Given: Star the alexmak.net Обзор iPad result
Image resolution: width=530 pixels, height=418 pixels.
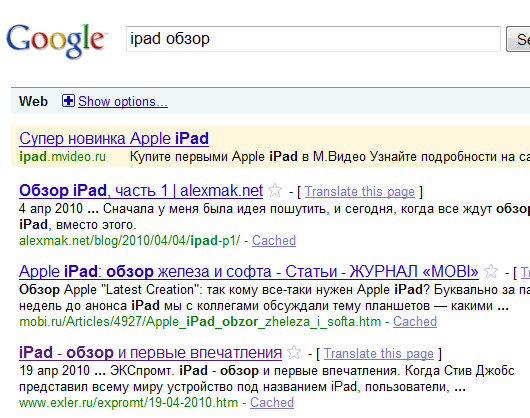Looking at the screenshot, I should [275, 191].
